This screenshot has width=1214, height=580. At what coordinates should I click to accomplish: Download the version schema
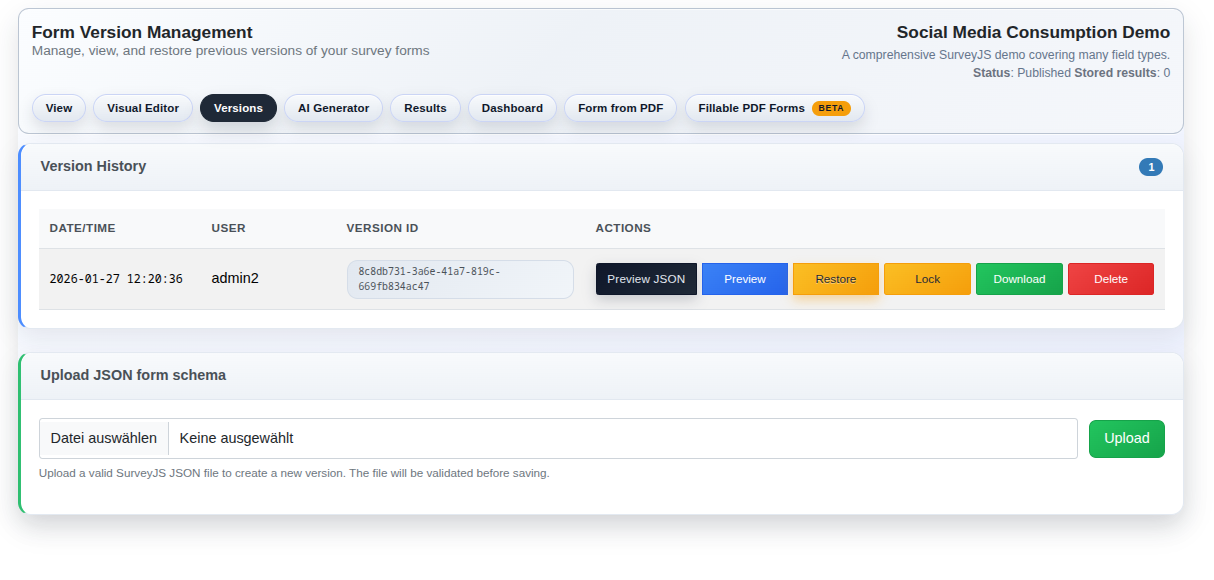[x=1019, y=279]
